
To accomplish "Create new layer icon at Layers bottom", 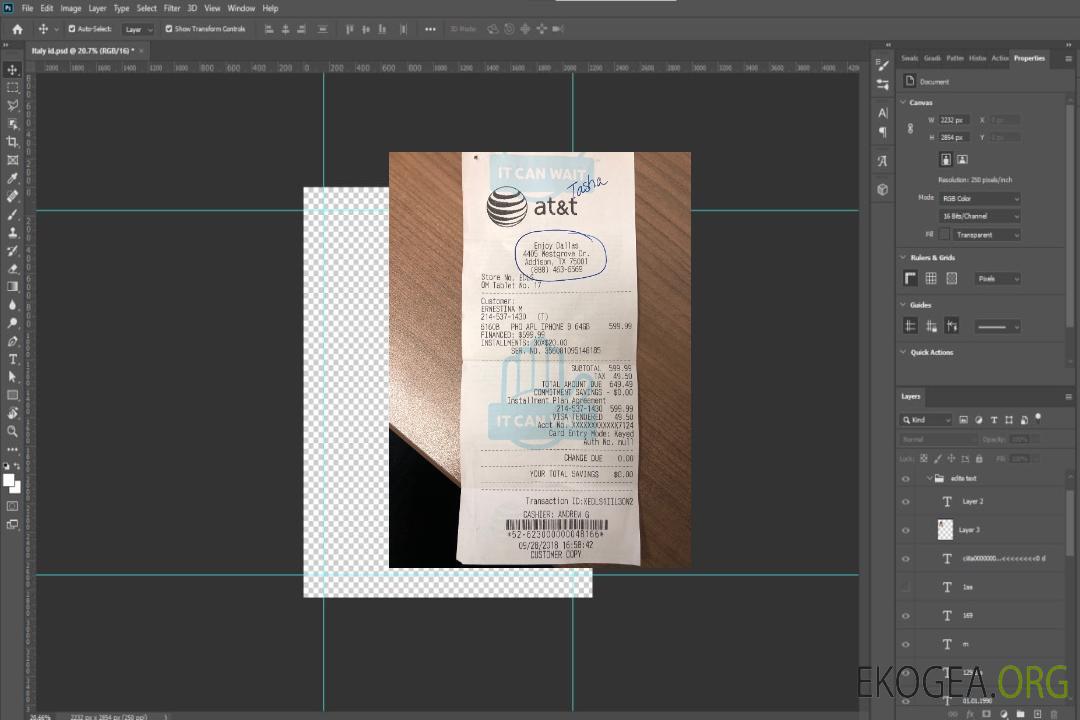I will (1037, 714).
